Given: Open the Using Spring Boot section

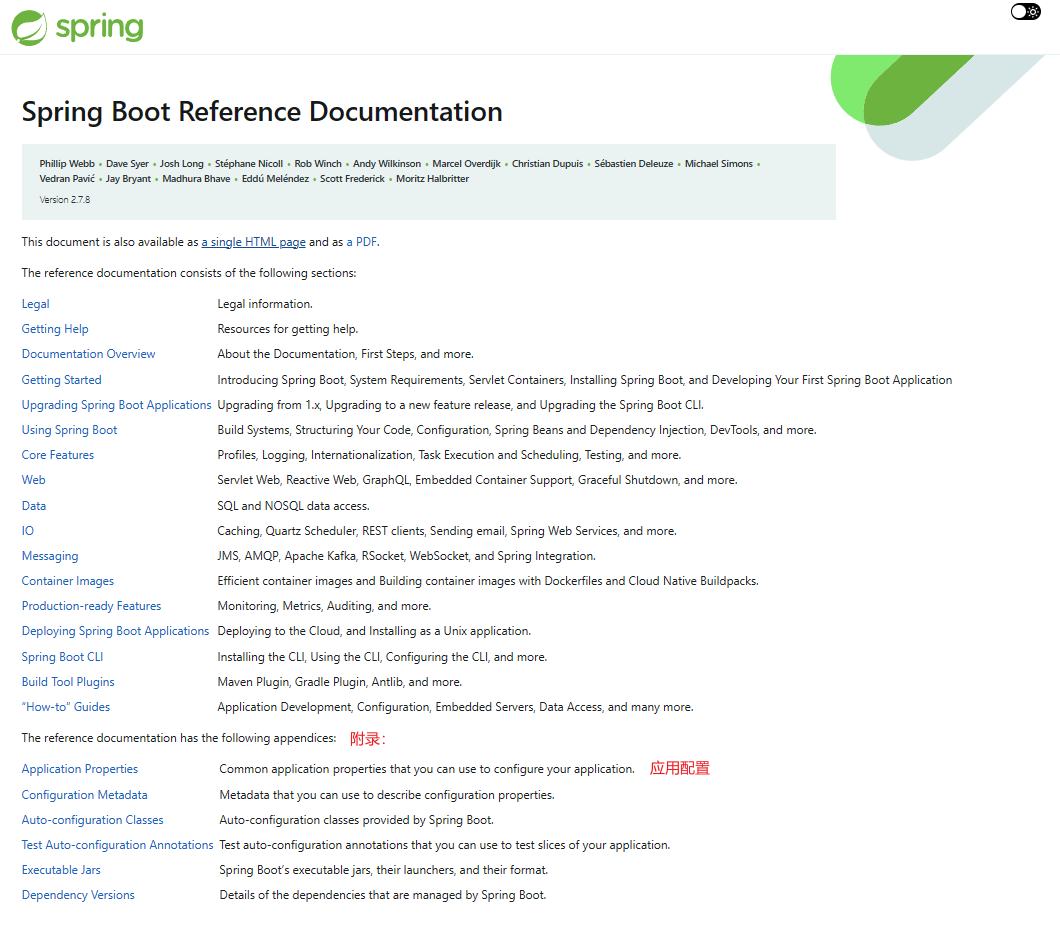Looking at the screenshot, I should coord(70,430).
